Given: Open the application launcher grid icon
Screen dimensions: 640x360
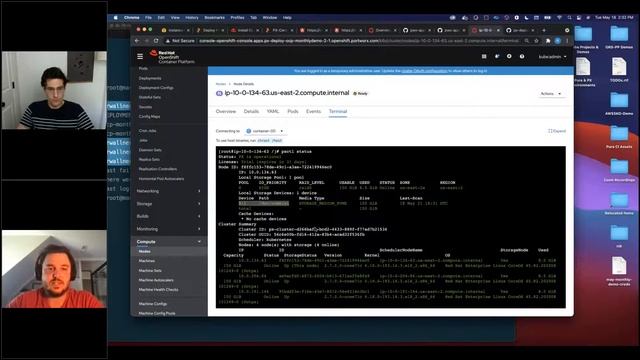Looking at the screenshot, I should click(x=484, y=56).
